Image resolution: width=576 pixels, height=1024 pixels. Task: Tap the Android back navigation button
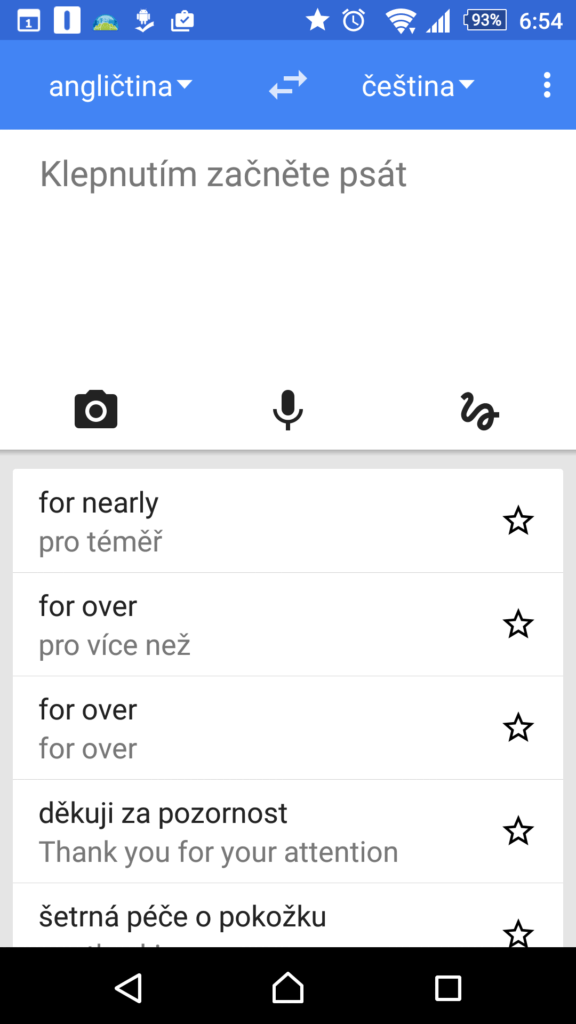(128, 987)
